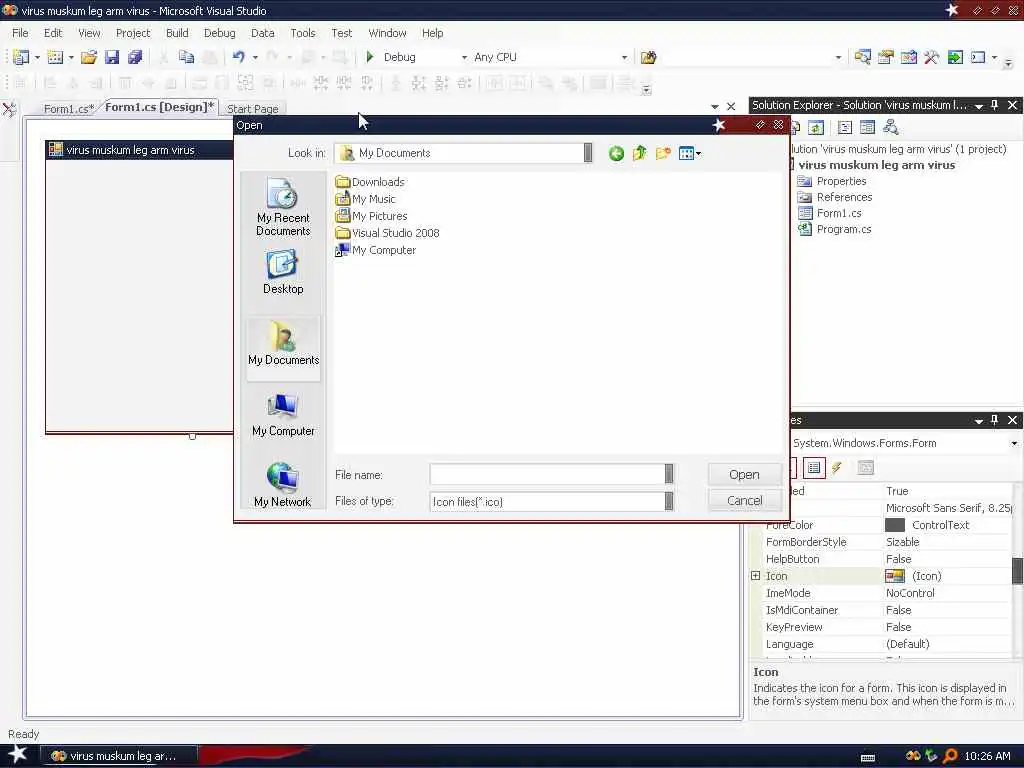Click the Find in Files icon
This screenshot has width=1024, height=768.
(x=648, y=57)
